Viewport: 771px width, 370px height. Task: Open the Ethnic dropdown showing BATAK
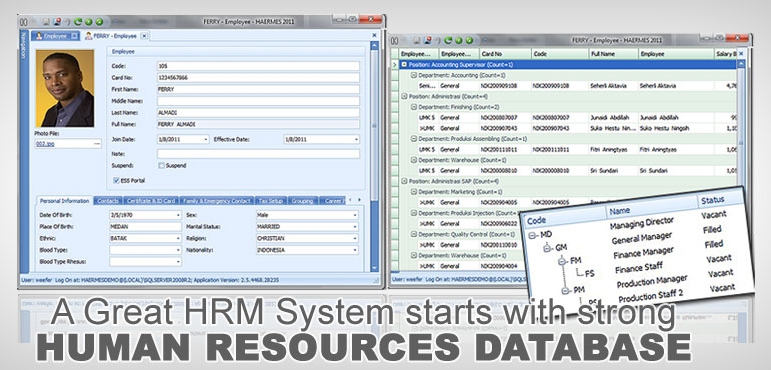pyautogui.click(x=178, y=239)
